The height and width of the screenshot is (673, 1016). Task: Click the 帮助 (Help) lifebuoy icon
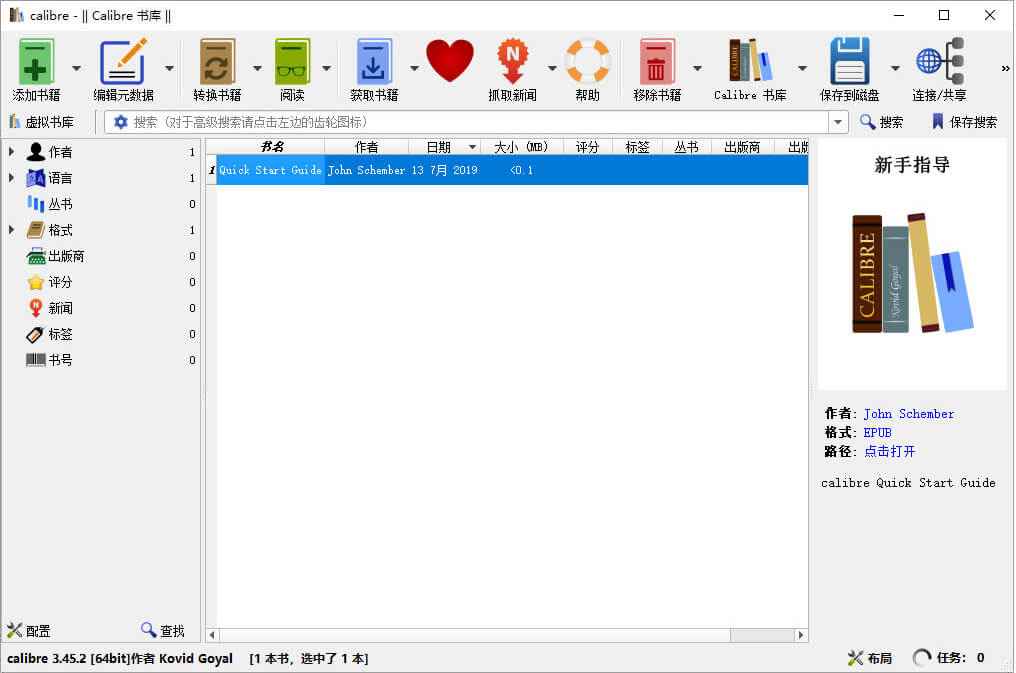(x=588, y=62)
